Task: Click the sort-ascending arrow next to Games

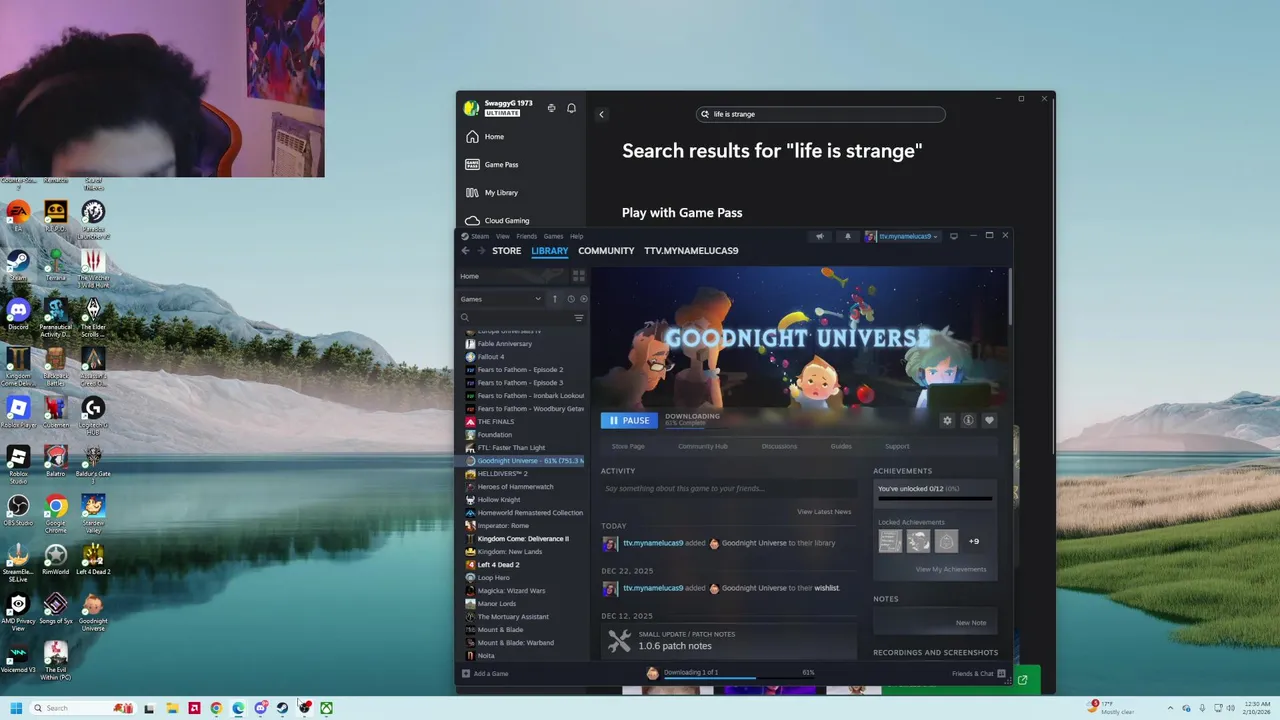Action: pos(555,299)
